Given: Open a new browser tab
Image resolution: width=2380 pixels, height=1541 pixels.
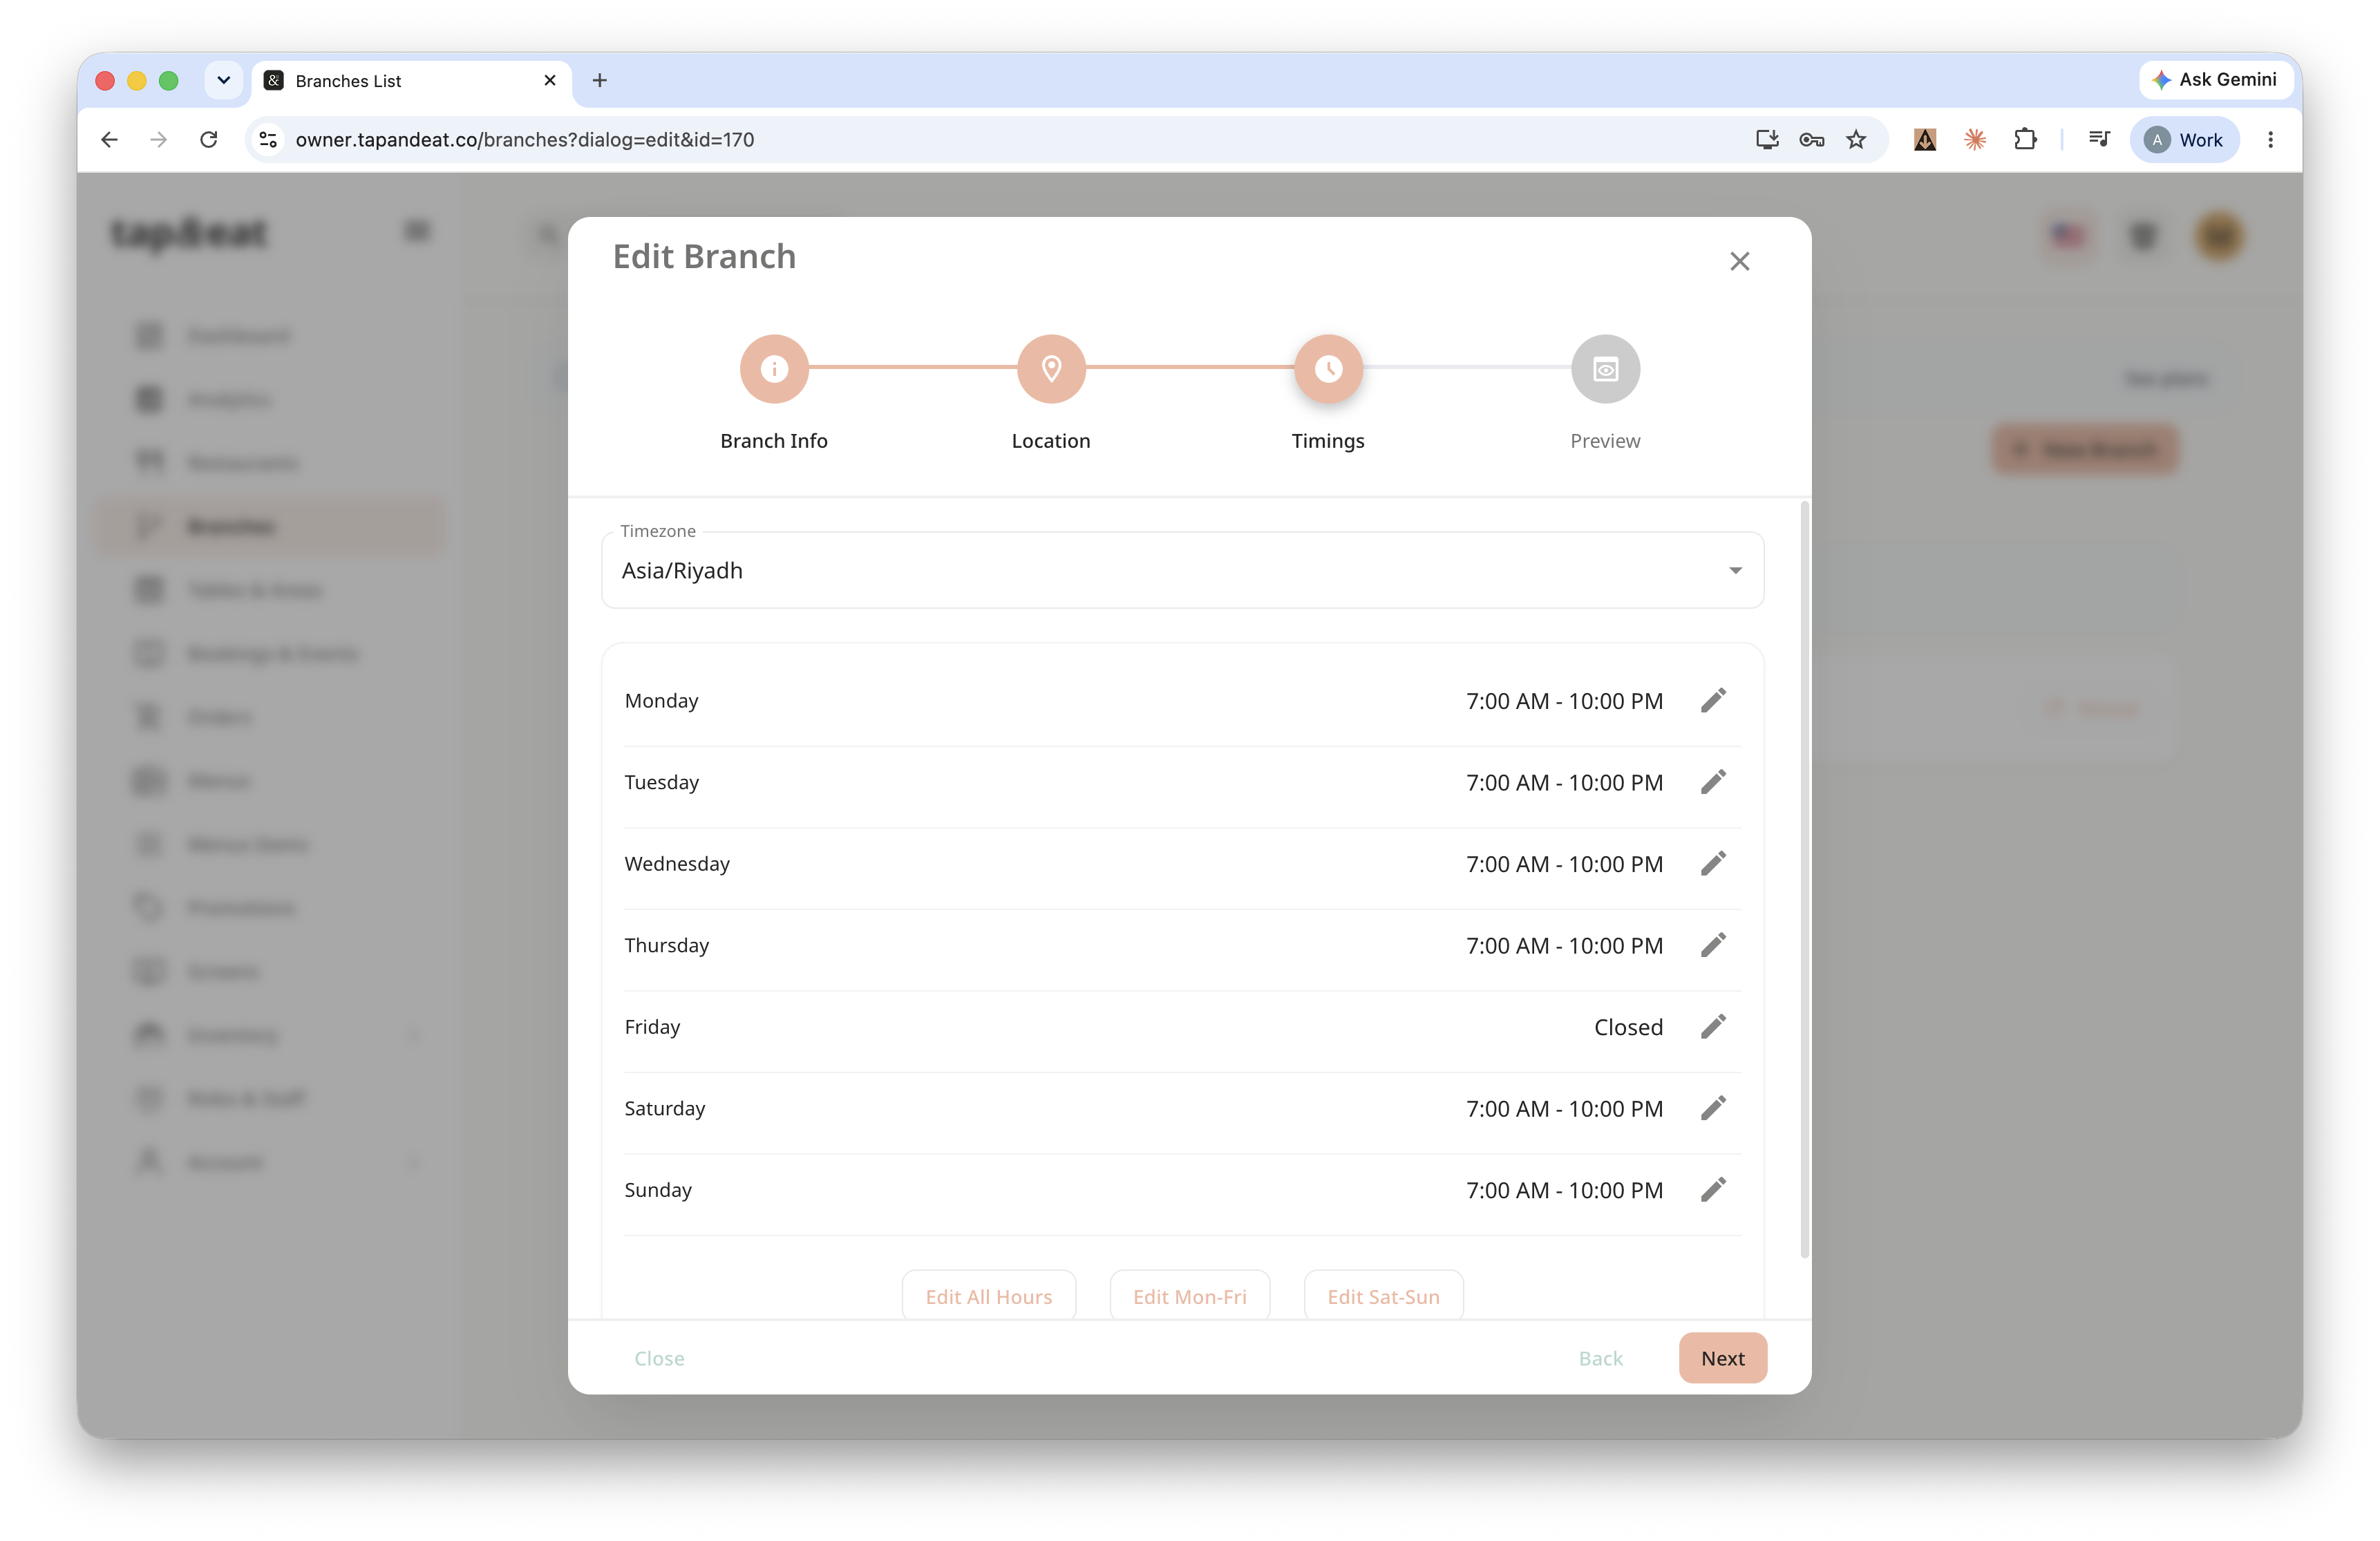Looking at the screenshot, I should pos(600,80).
